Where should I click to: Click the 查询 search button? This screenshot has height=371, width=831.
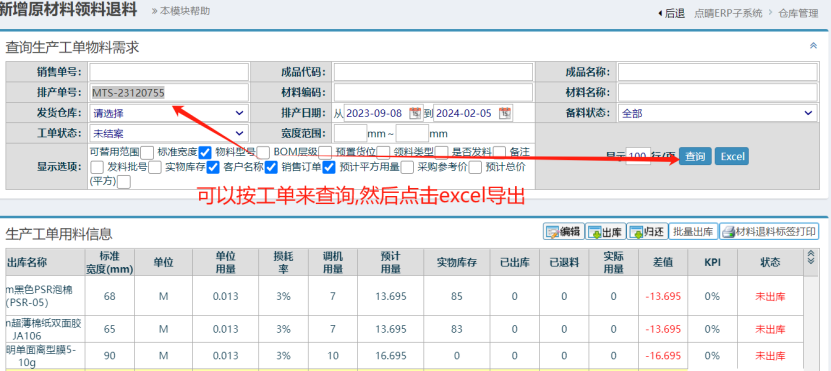pos(695,156)
